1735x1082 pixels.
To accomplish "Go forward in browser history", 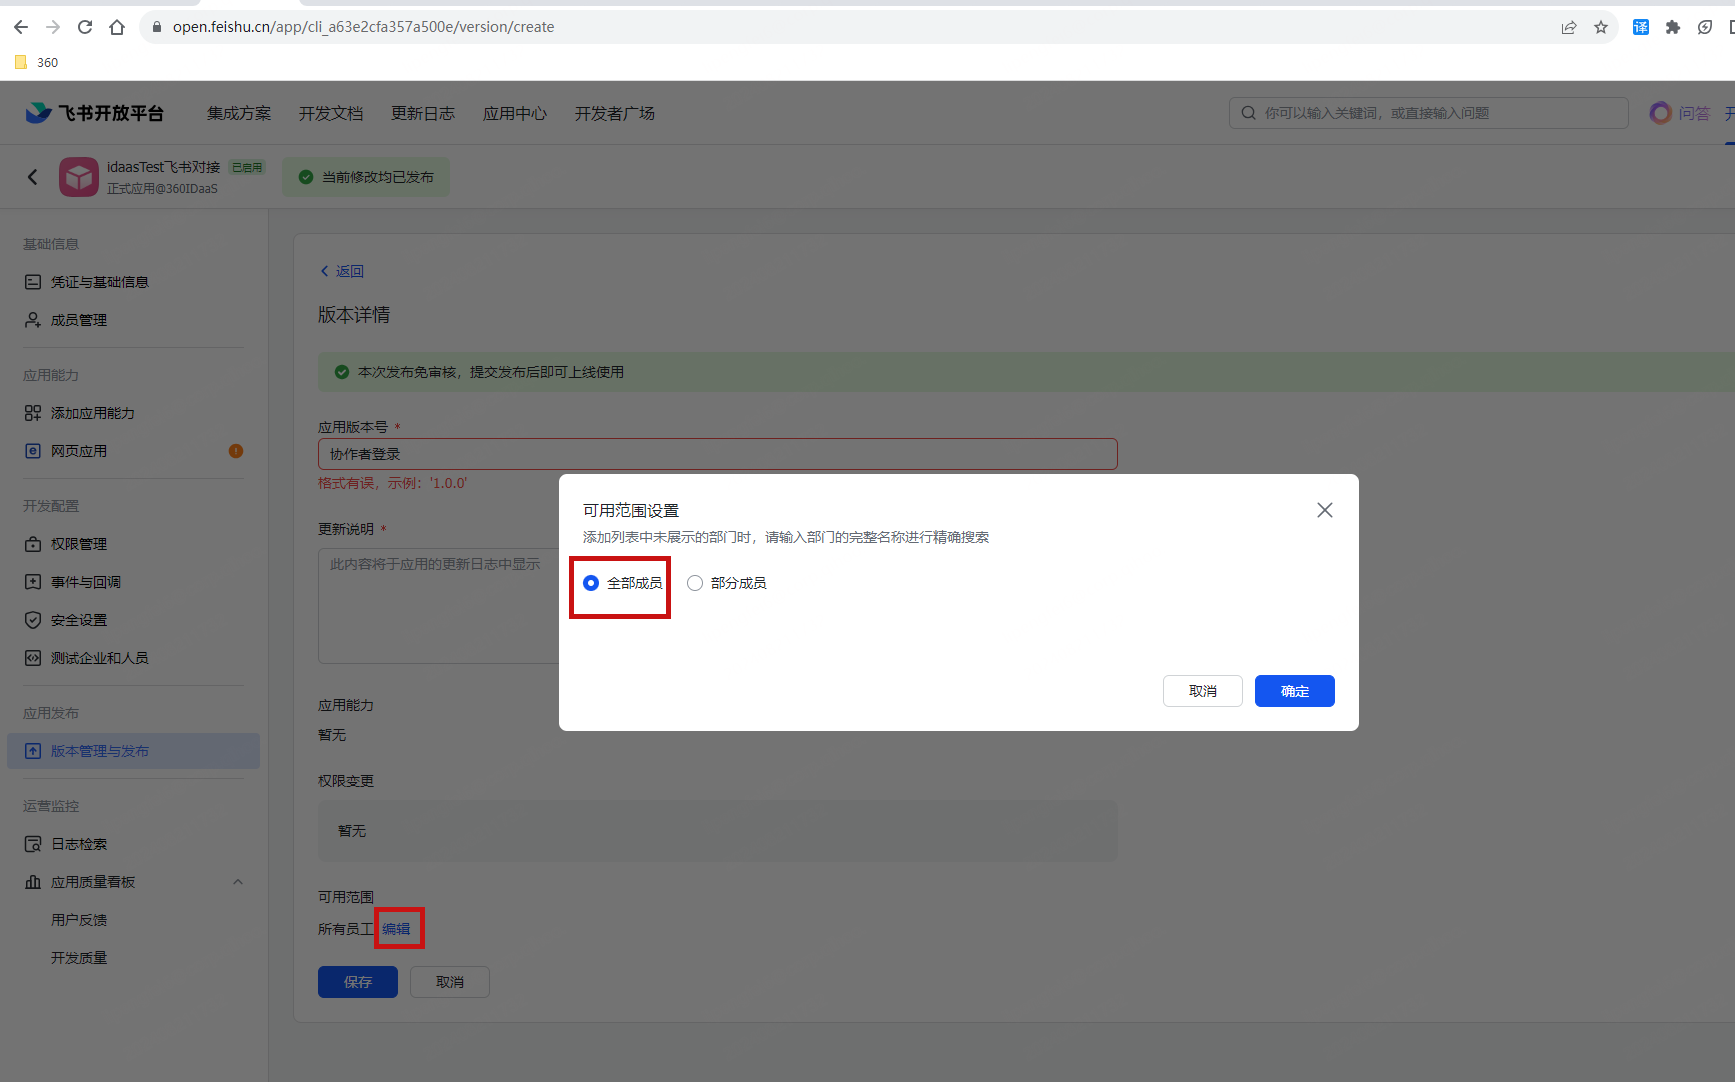I will pyautogui.click(x=53, y=27).
